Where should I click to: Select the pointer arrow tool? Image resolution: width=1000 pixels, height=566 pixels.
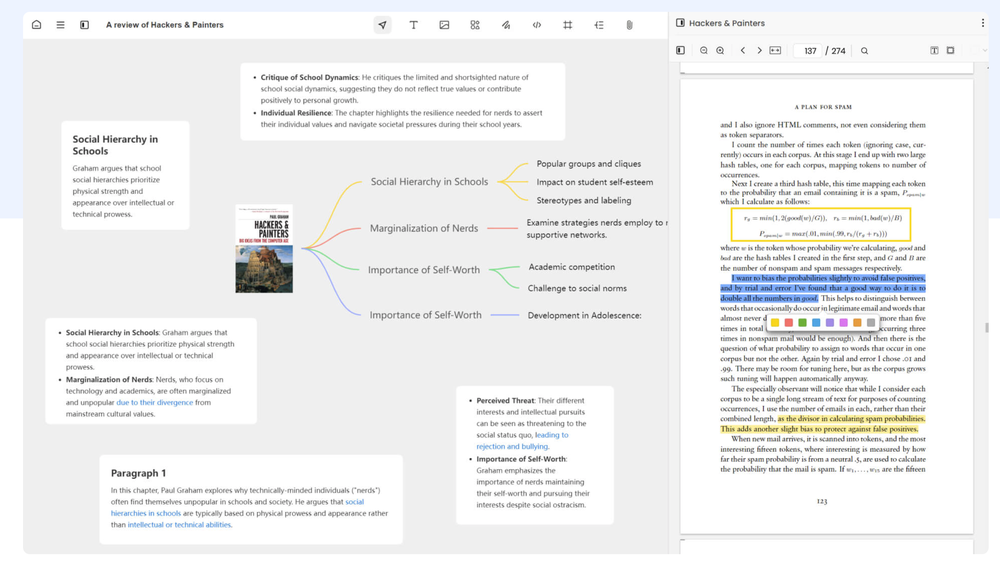(x=383, y=25)
